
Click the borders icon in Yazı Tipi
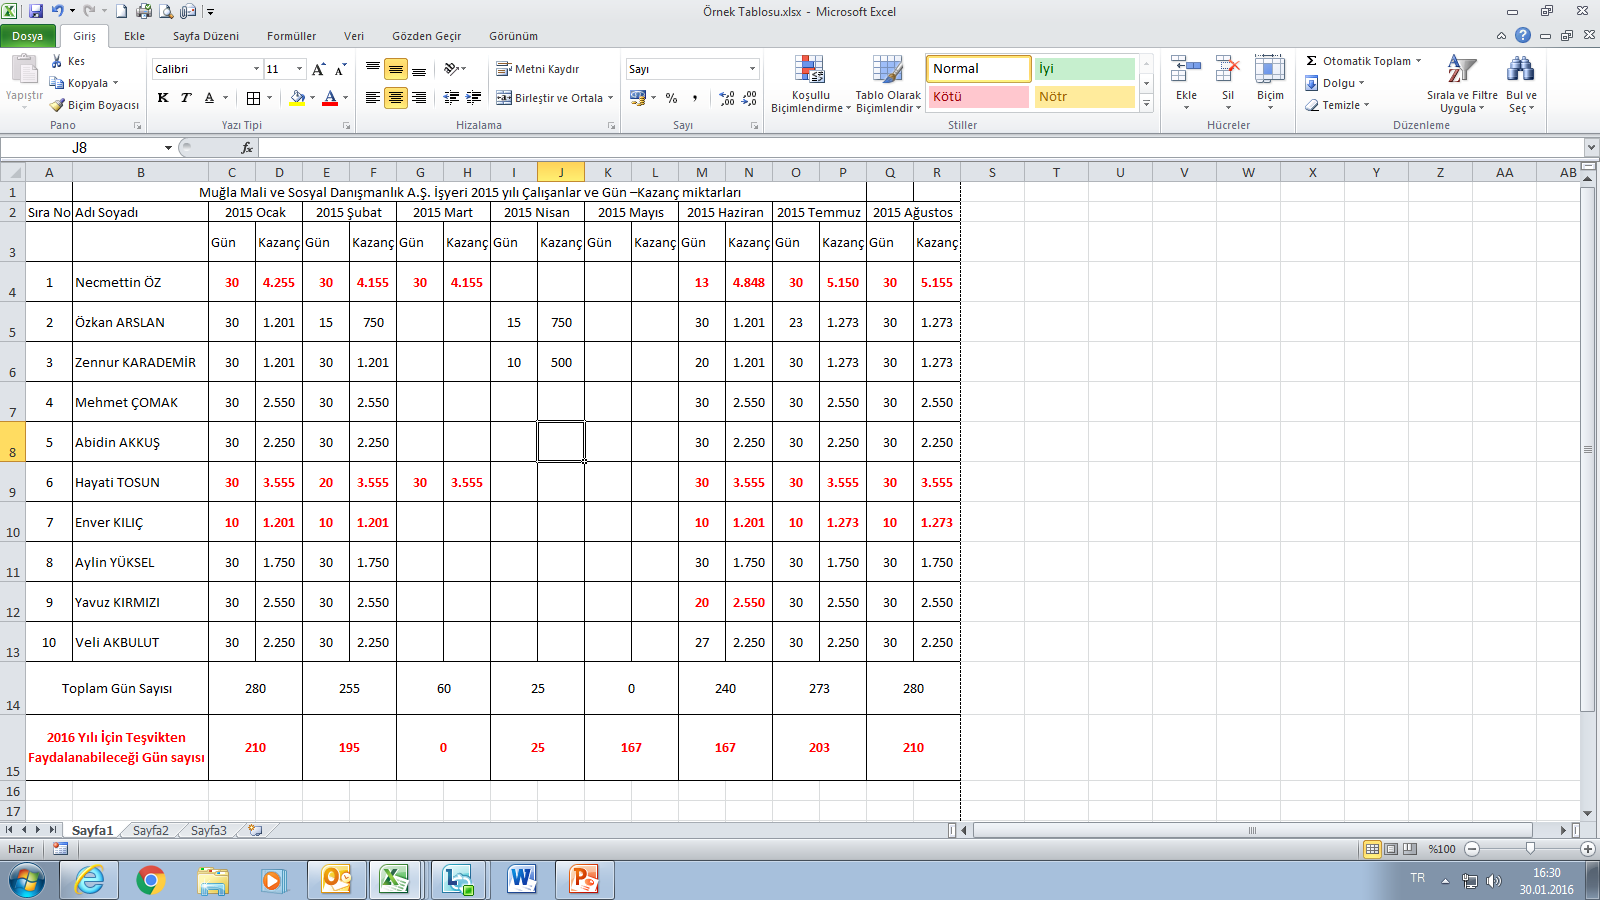(254, 98)
